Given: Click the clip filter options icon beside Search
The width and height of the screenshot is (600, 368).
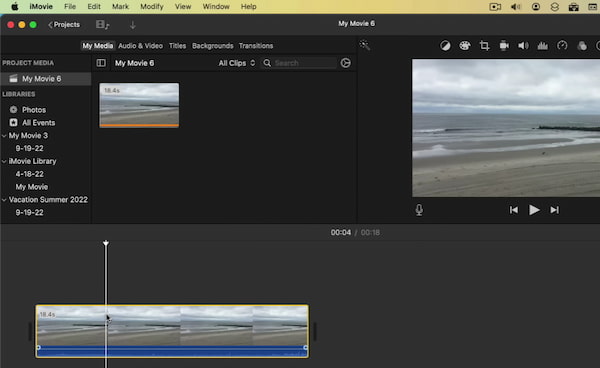Looking at the screenshot, I should tap(346, 63).
